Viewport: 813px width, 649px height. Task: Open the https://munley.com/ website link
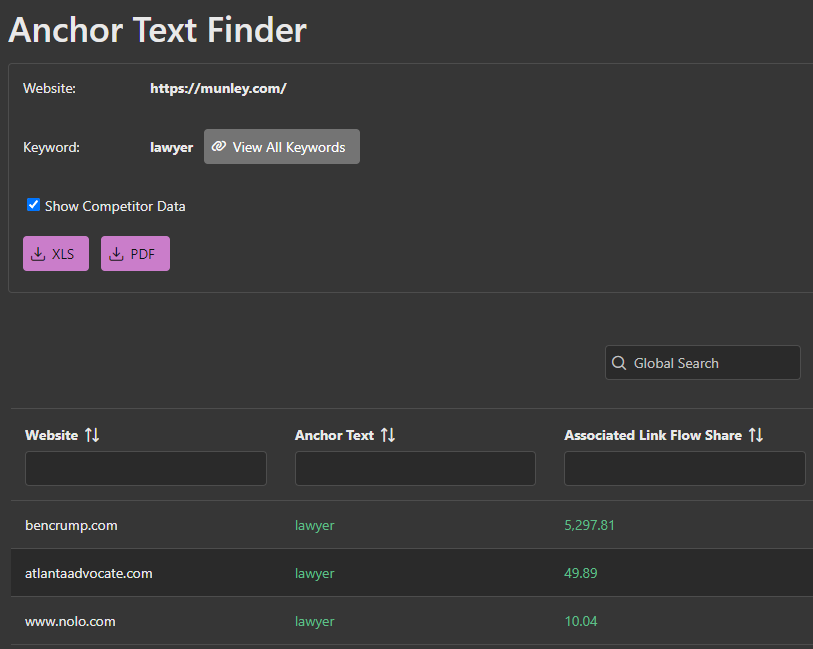[x=218, y=88]
